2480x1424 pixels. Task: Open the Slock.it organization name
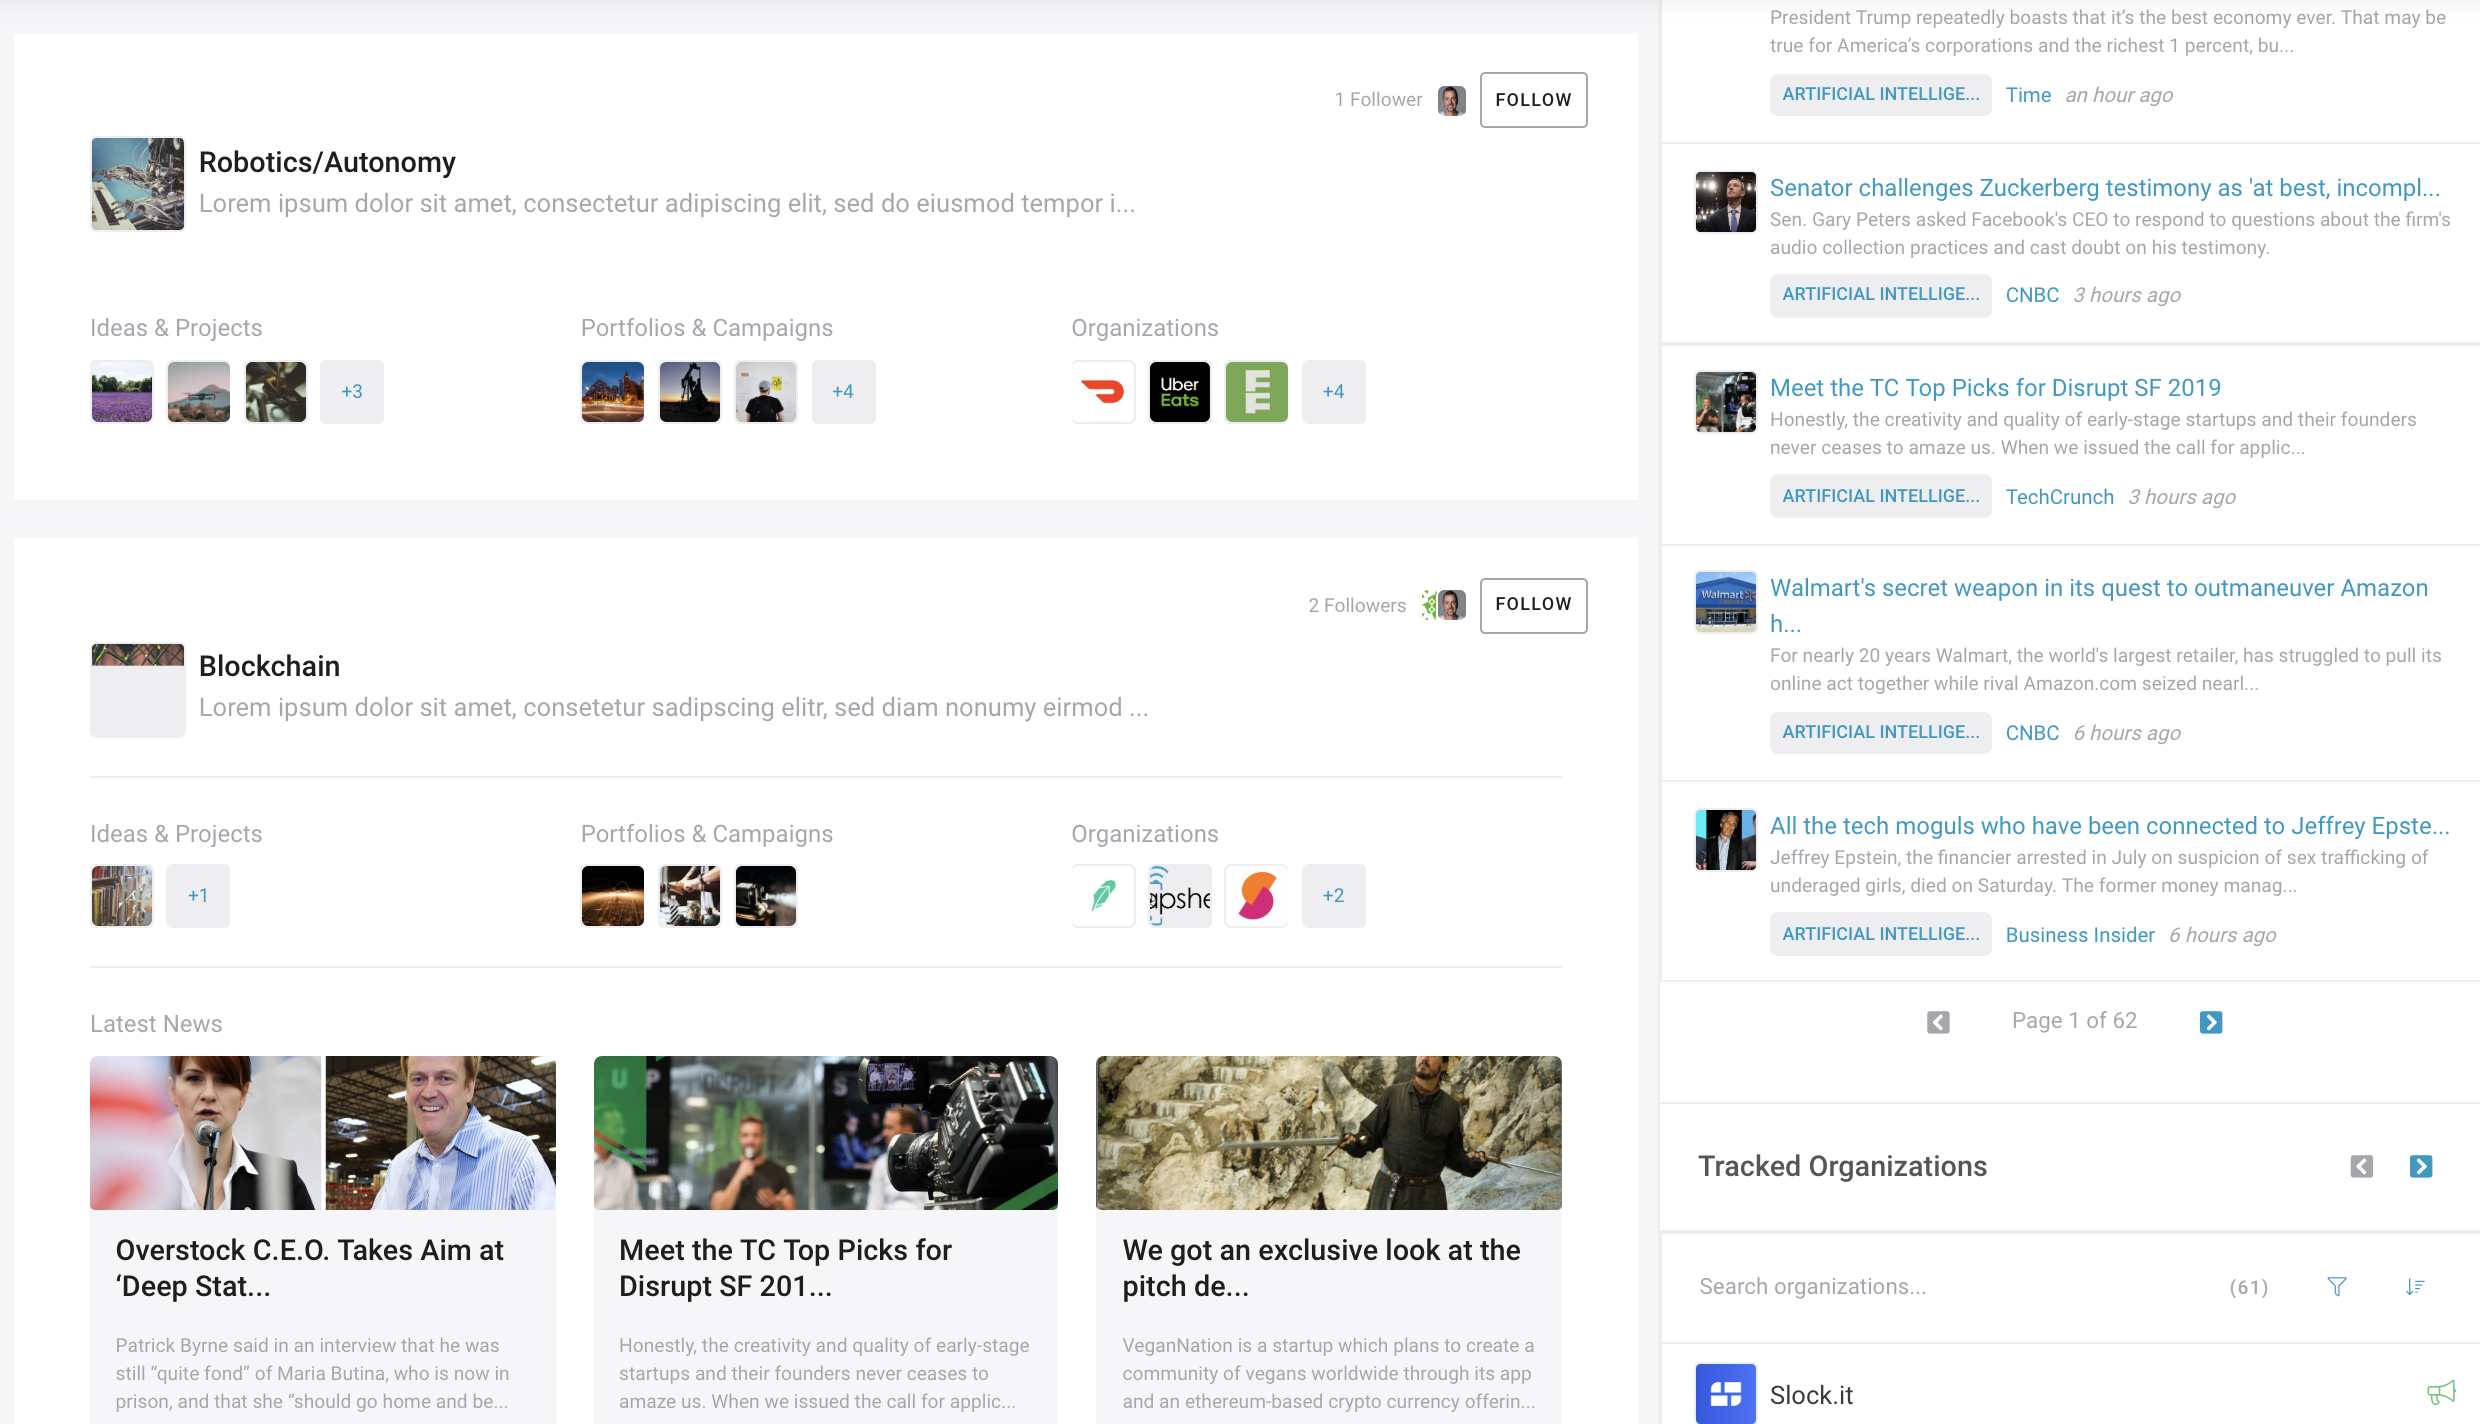[x=1811, y=1395]
